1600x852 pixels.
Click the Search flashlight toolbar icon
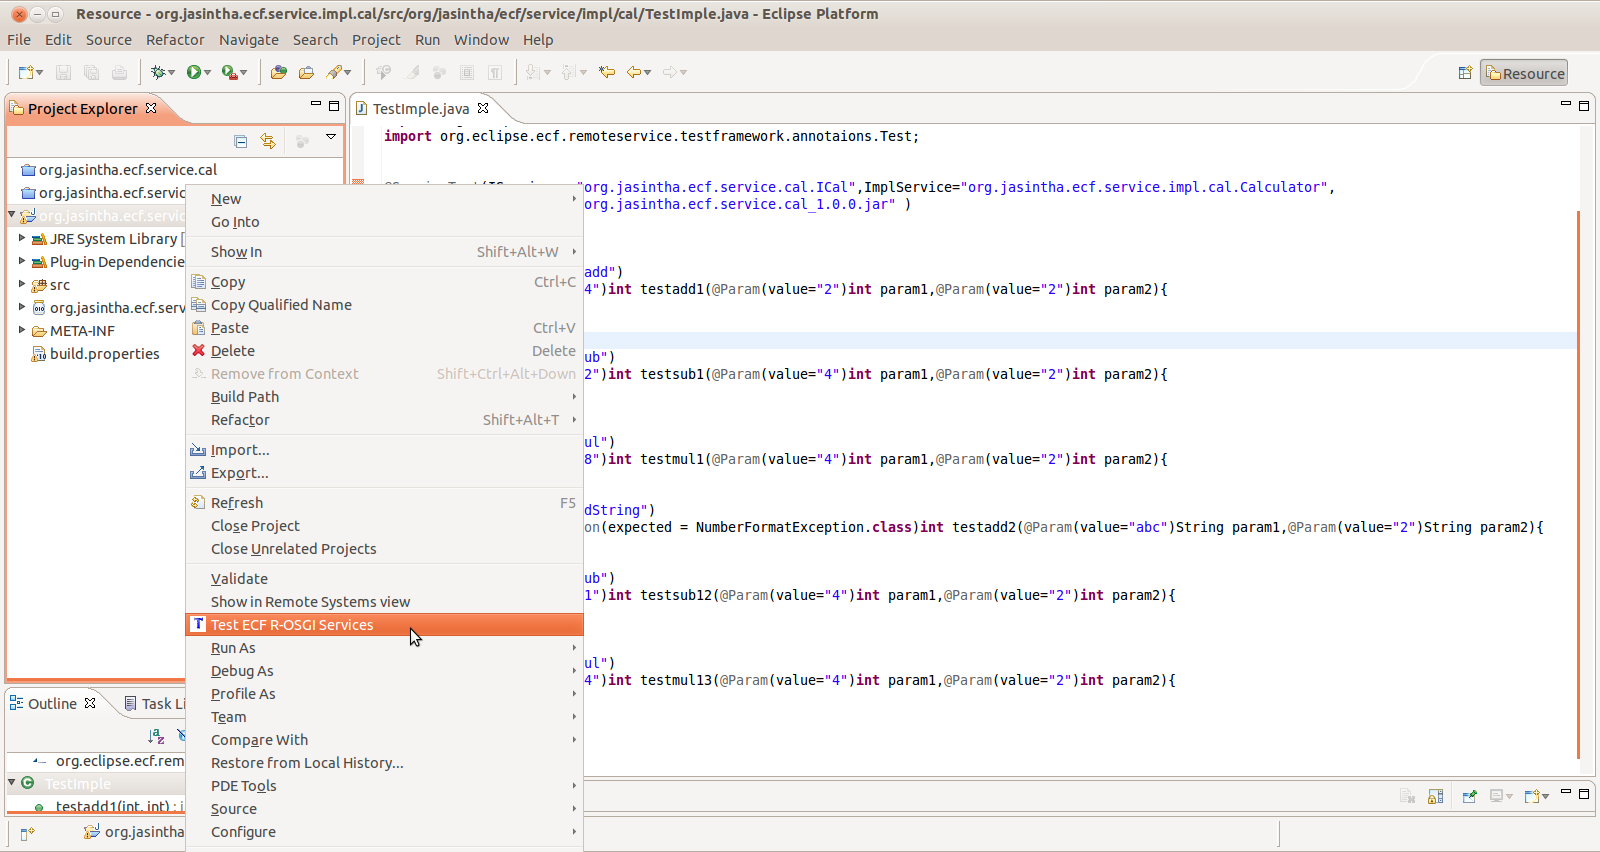pos(334,72)
